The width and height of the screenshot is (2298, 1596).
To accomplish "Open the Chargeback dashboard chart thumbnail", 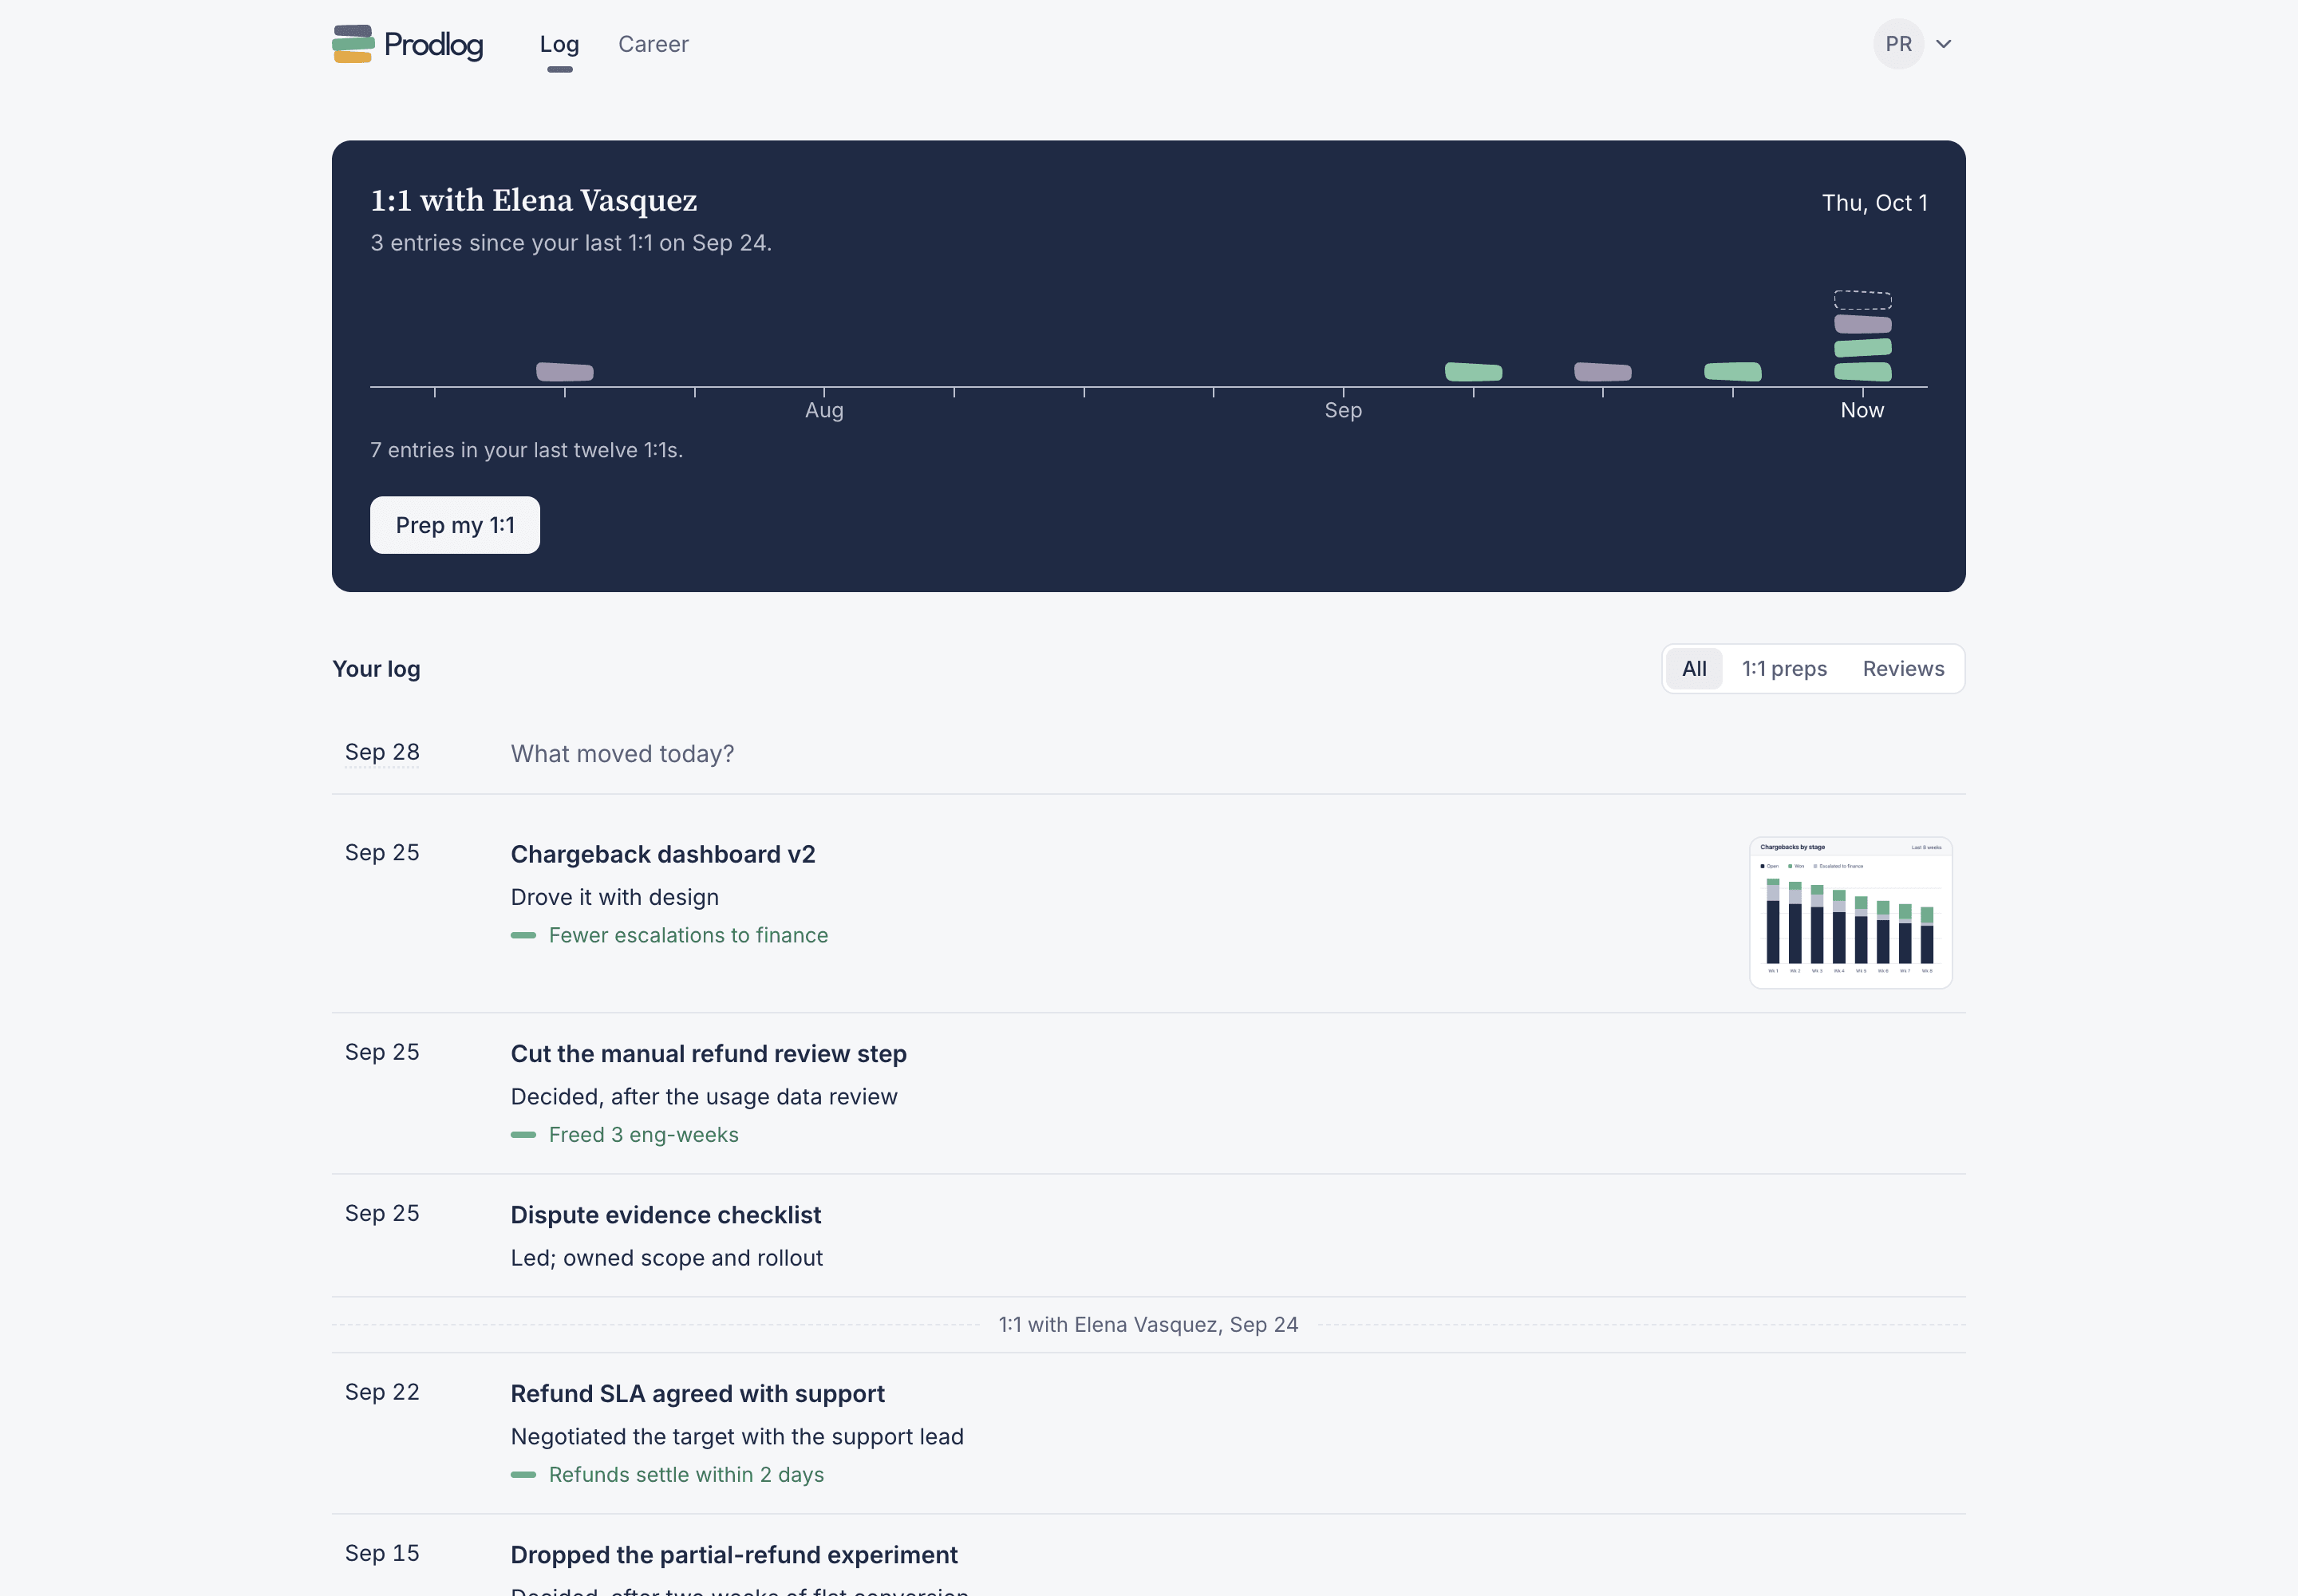I will coord(1850,913).
